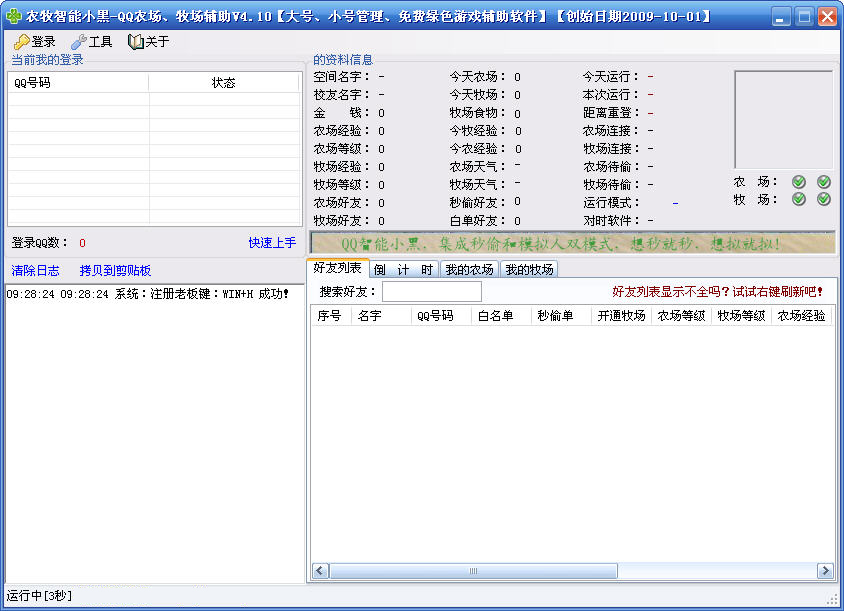Viewport: 844px width, 611px height.
Task: Click the 白单好友 label
Action: 478,221
